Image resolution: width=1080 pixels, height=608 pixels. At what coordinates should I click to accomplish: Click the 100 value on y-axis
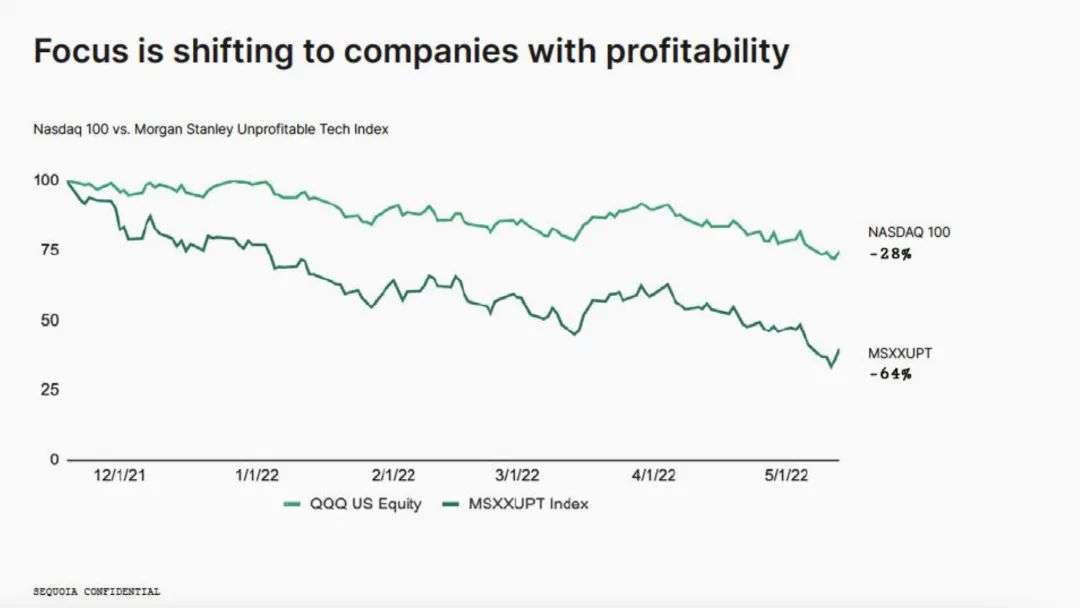46,180
